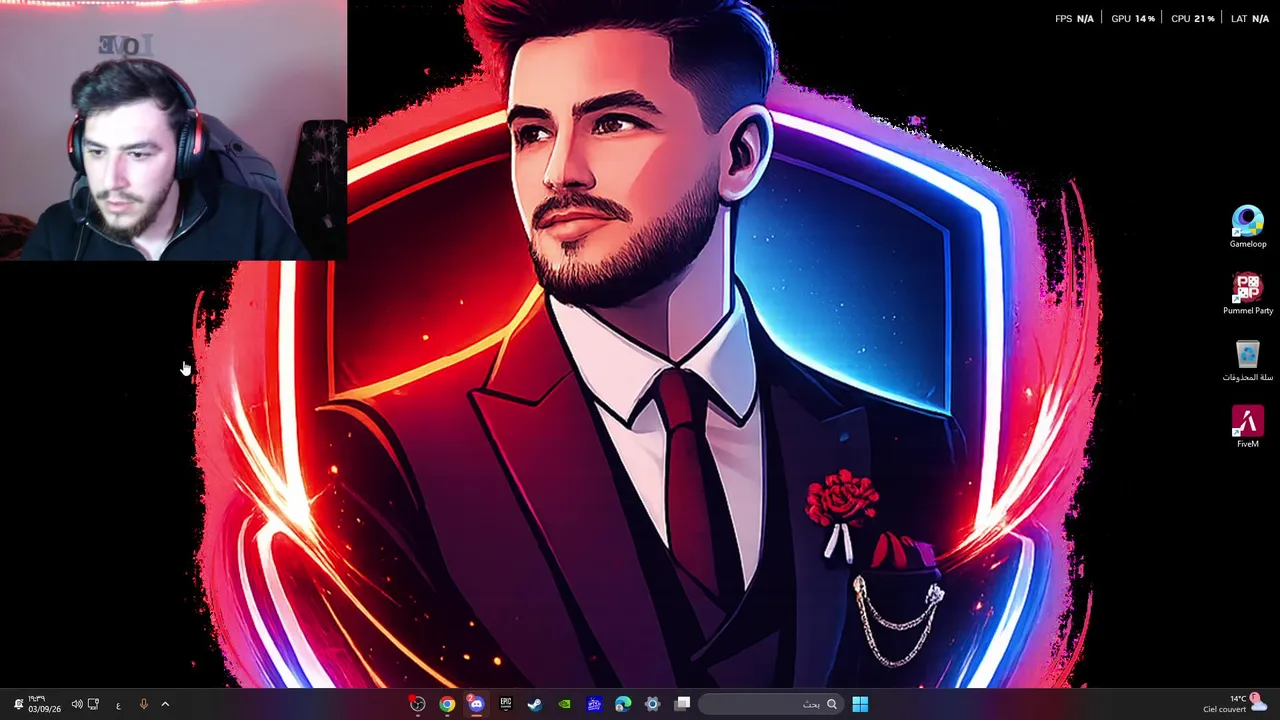Open Task View in the taskbar

coord(682,704)
